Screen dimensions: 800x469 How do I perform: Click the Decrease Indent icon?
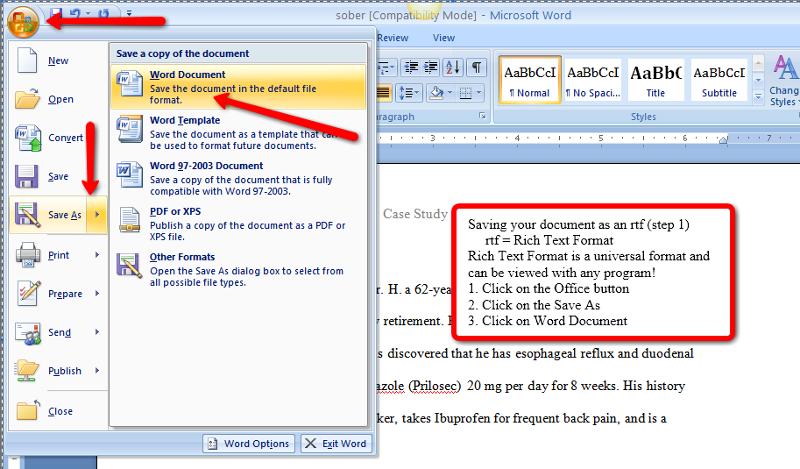click(x=411, y=67)
